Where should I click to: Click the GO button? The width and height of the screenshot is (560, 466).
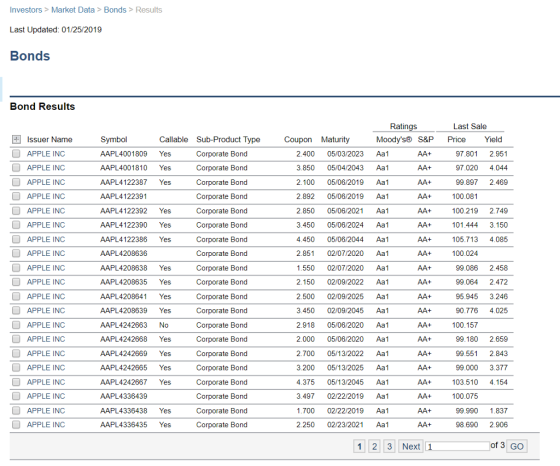click(x=517, y=446)
